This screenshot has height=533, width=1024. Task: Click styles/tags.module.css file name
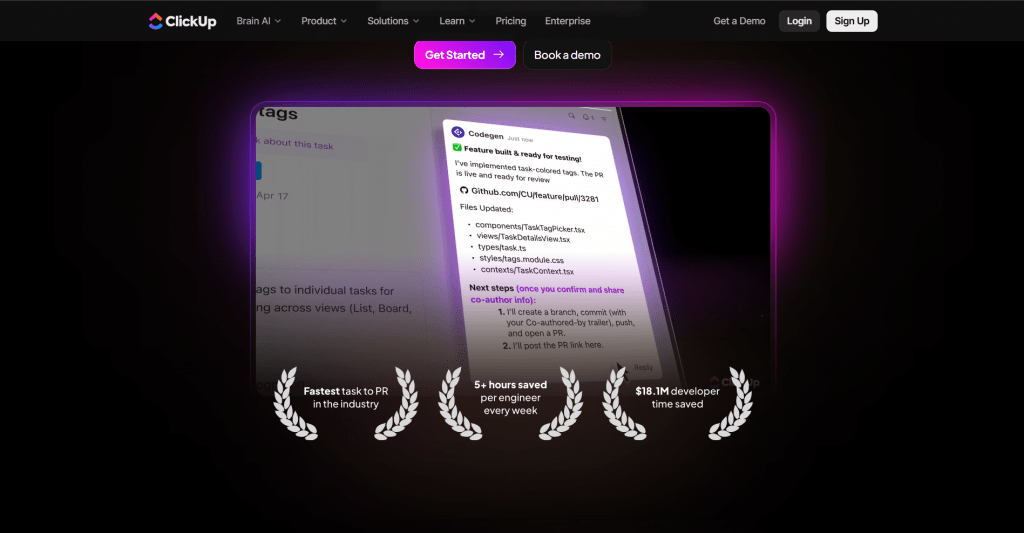point(521,259)
